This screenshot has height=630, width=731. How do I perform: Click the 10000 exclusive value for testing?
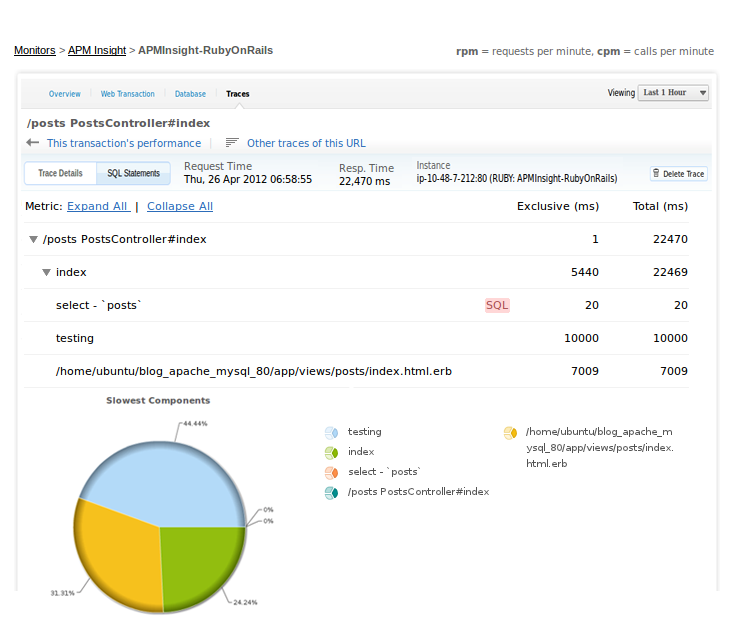581,338
